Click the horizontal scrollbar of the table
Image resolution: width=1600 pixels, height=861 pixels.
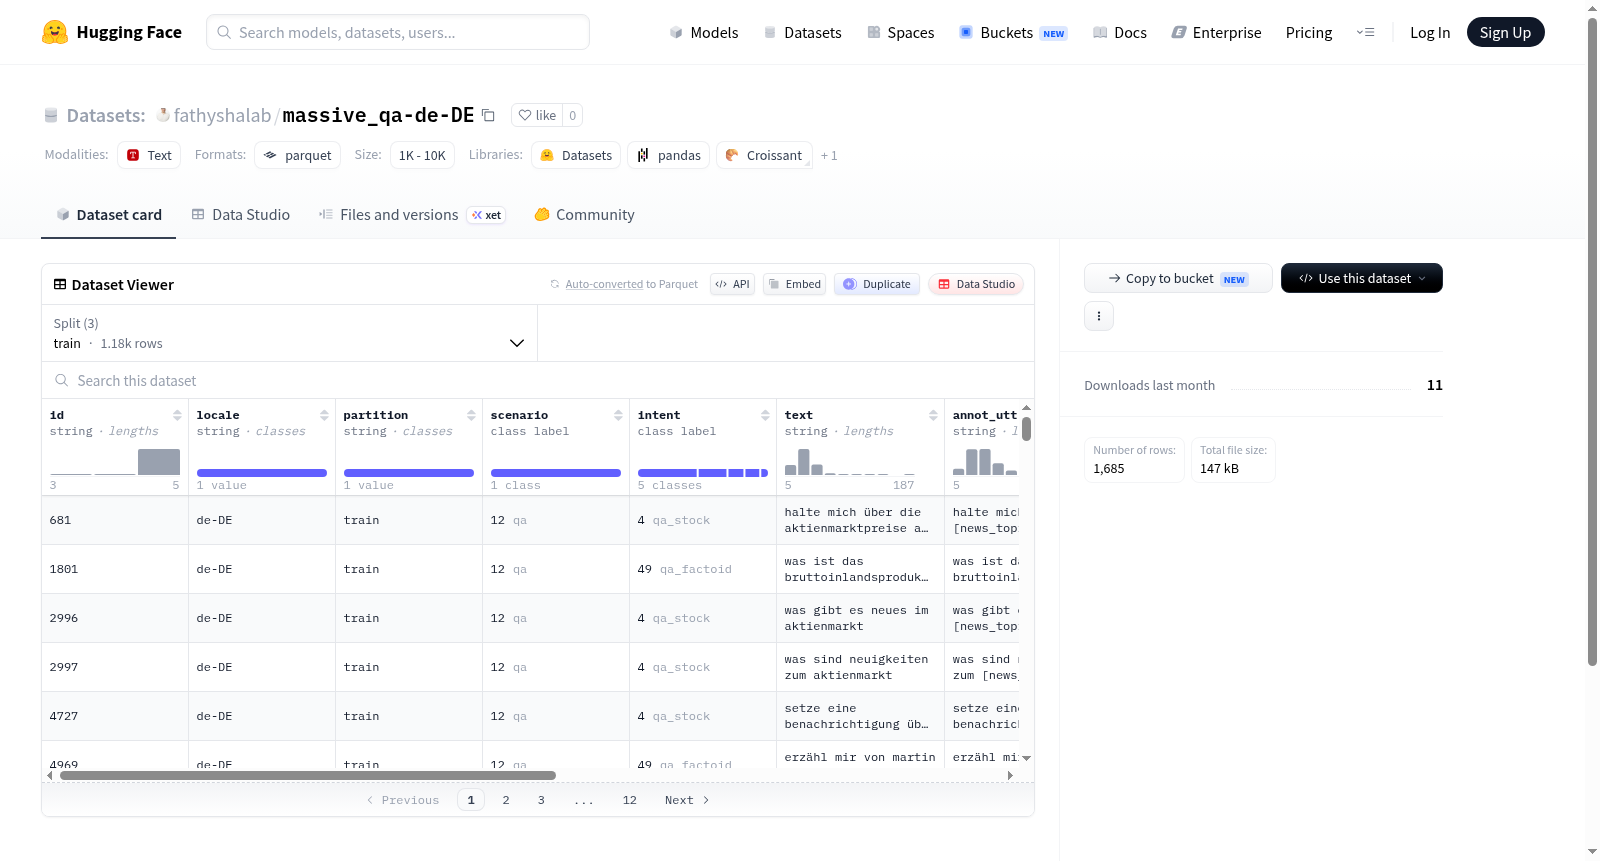tap(308, 775)
